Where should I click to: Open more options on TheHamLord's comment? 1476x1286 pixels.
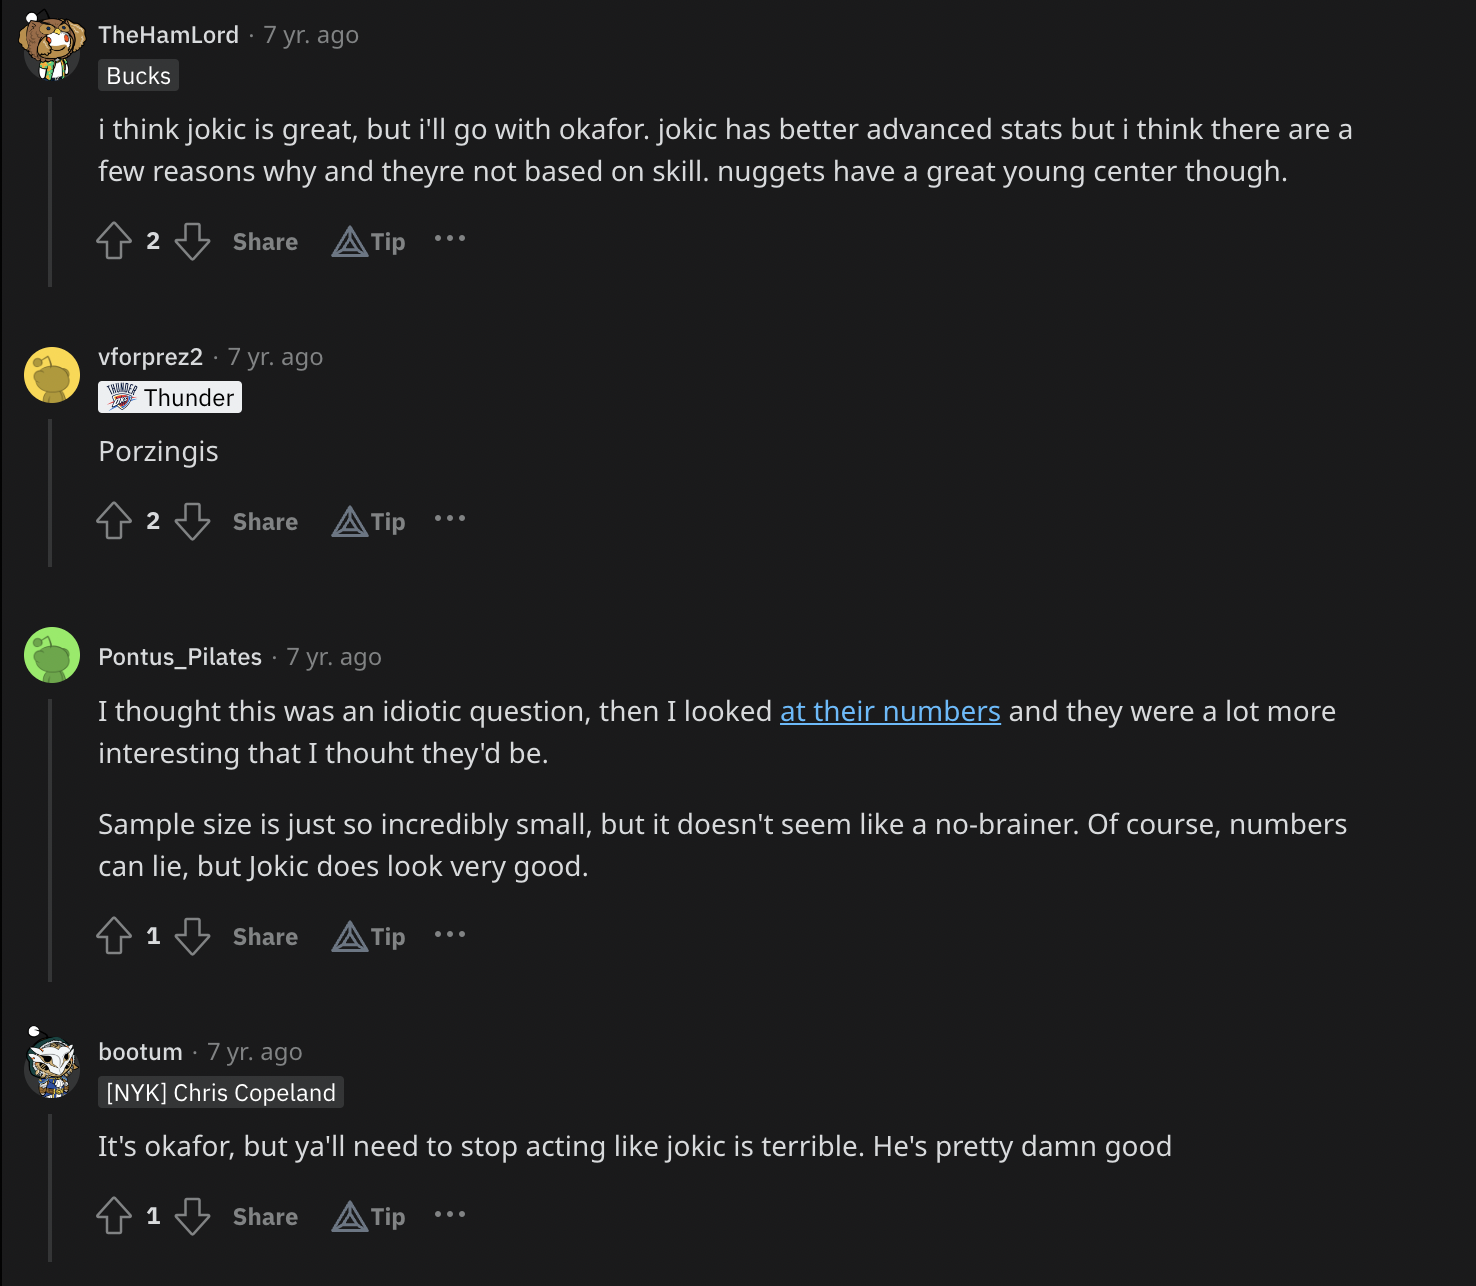[450, 239]
